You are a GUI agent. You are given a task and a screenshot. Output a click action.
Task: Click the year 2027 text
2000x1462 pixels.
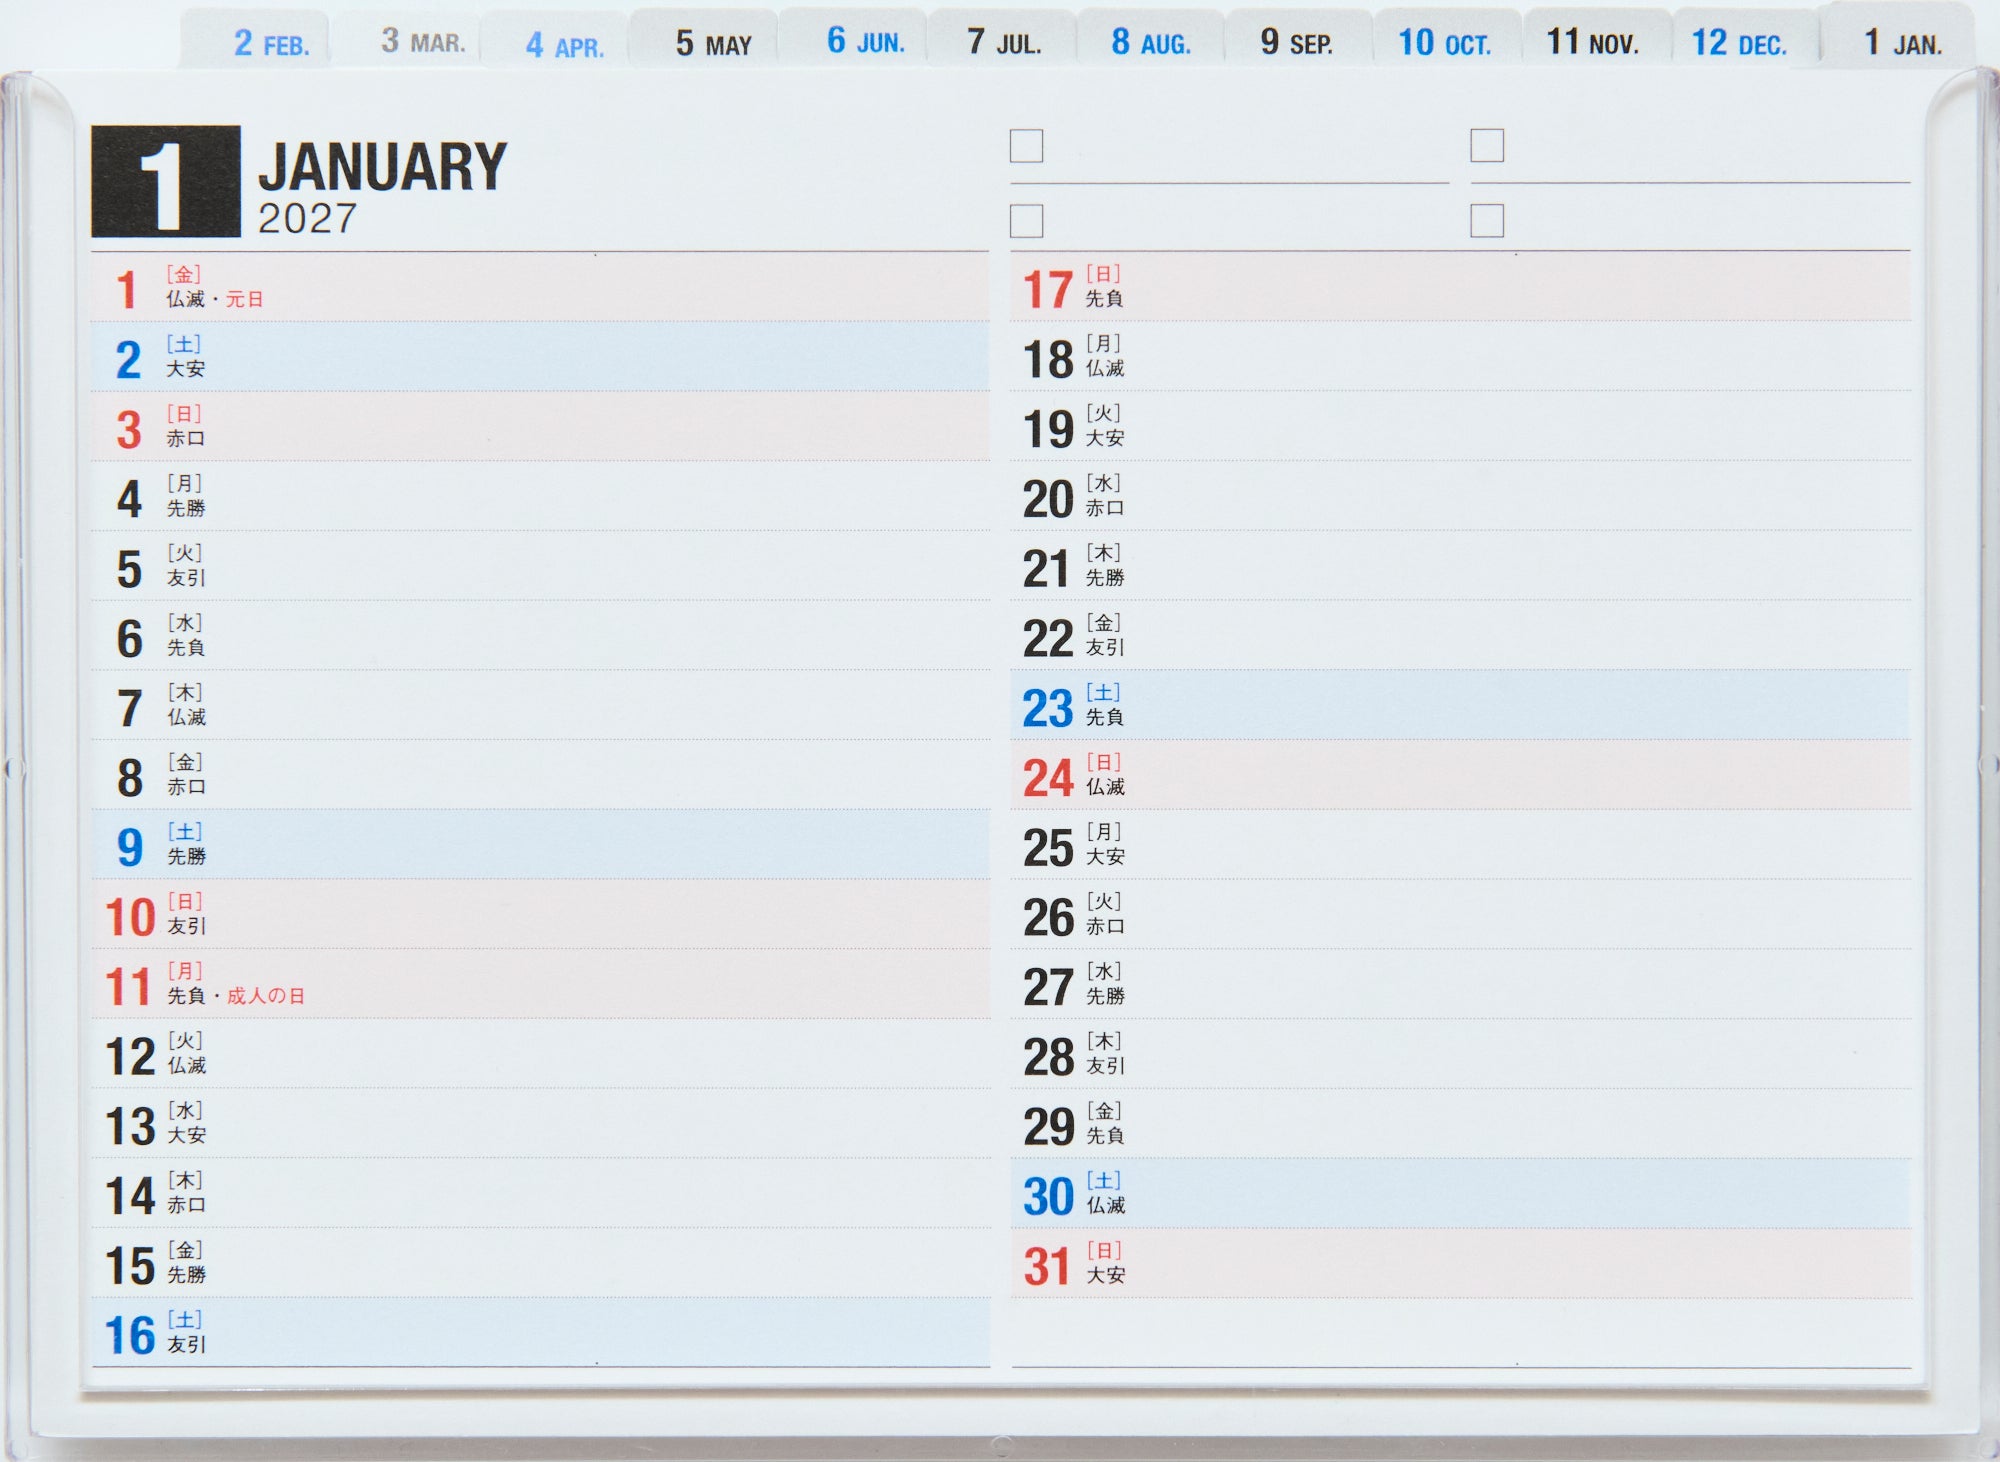tap(307, 219)
